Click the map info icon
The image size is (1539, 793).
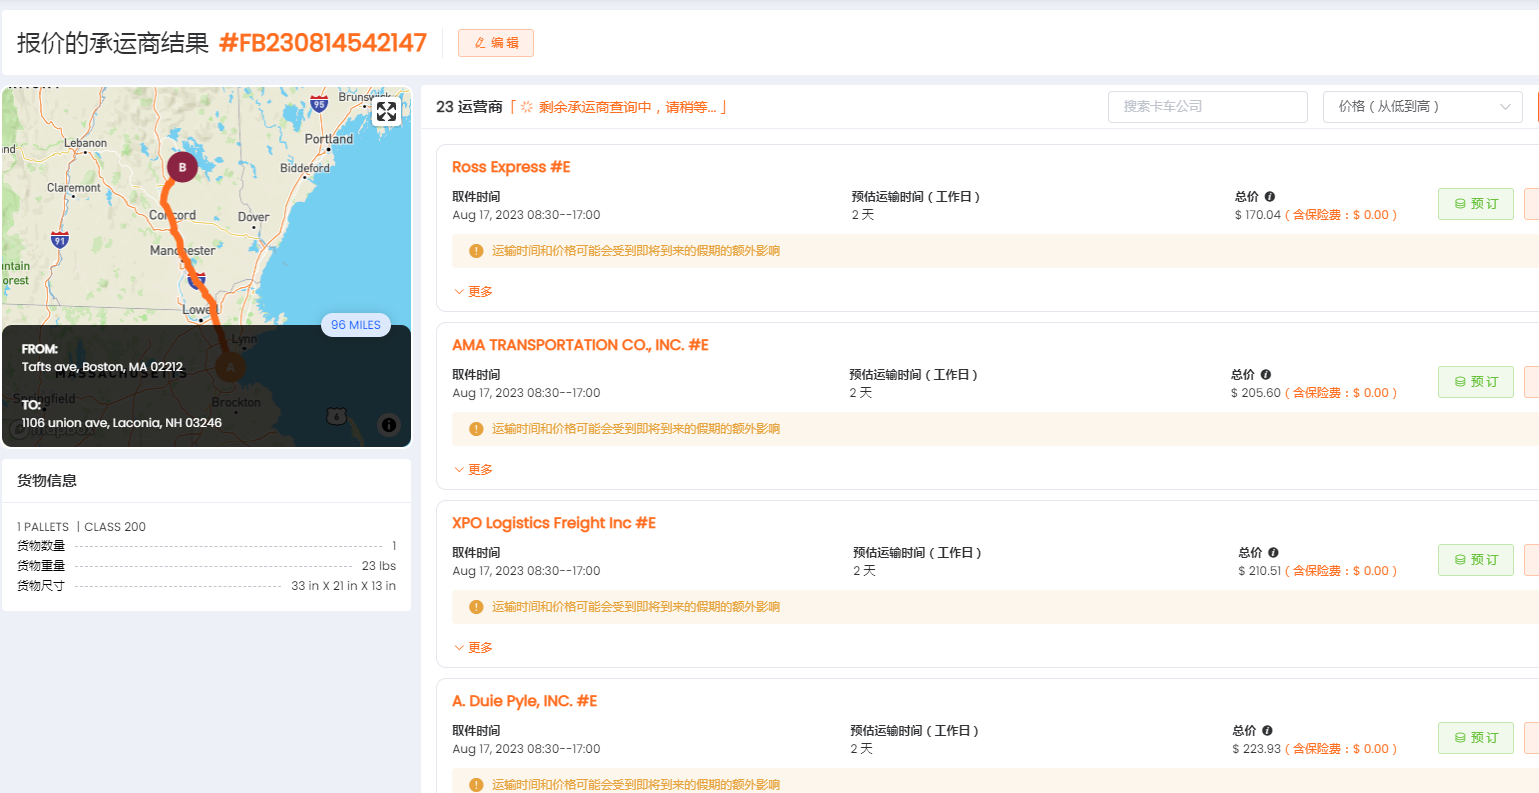(389, 425)
